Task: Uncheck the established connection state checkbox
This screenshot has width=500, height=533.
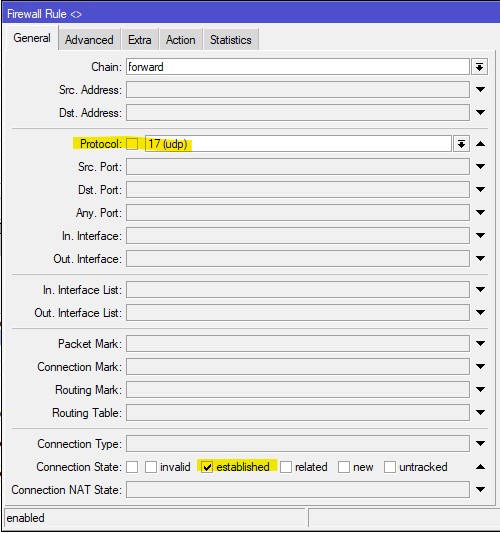Action: tap(207, 467)
